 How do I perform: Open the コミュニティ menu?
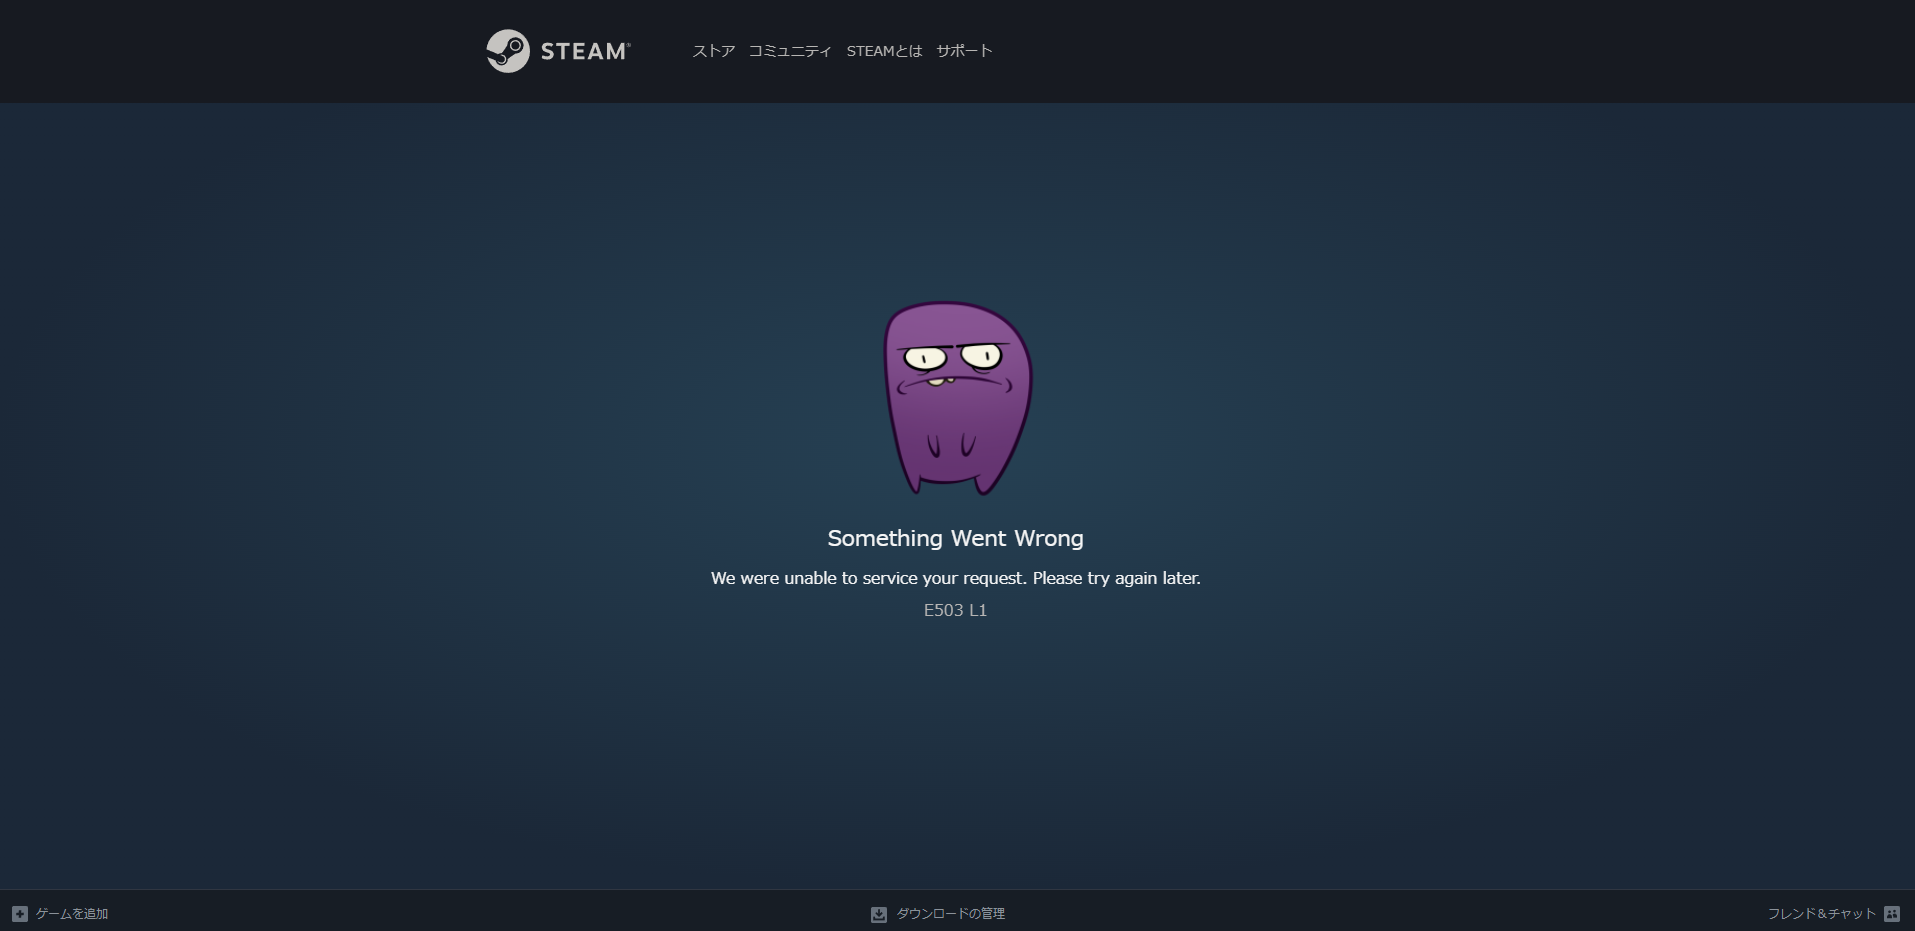pos(789,51)
